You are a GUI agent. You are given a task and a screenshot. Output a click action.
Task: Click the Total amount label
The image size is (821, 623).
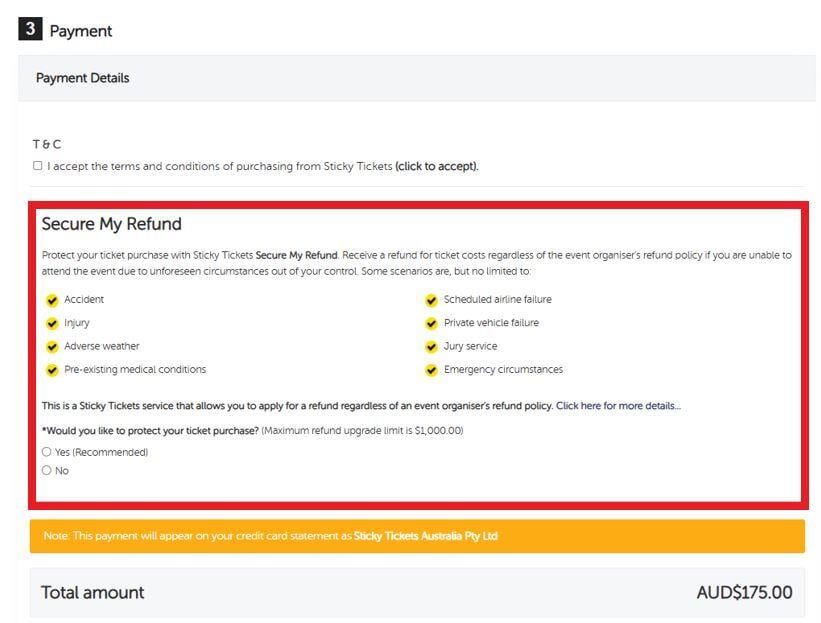pos(93,592)
